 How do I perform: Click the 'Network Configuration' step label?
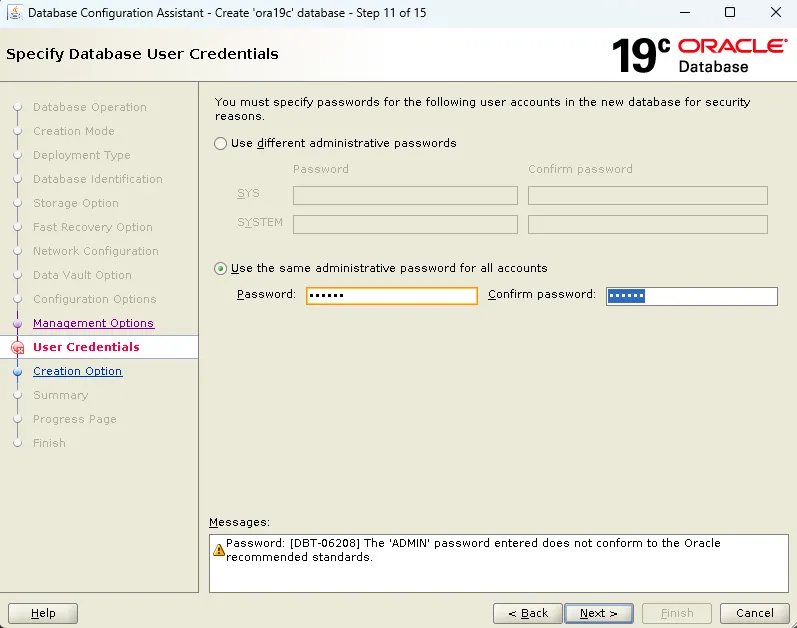[x=96, y=251]
